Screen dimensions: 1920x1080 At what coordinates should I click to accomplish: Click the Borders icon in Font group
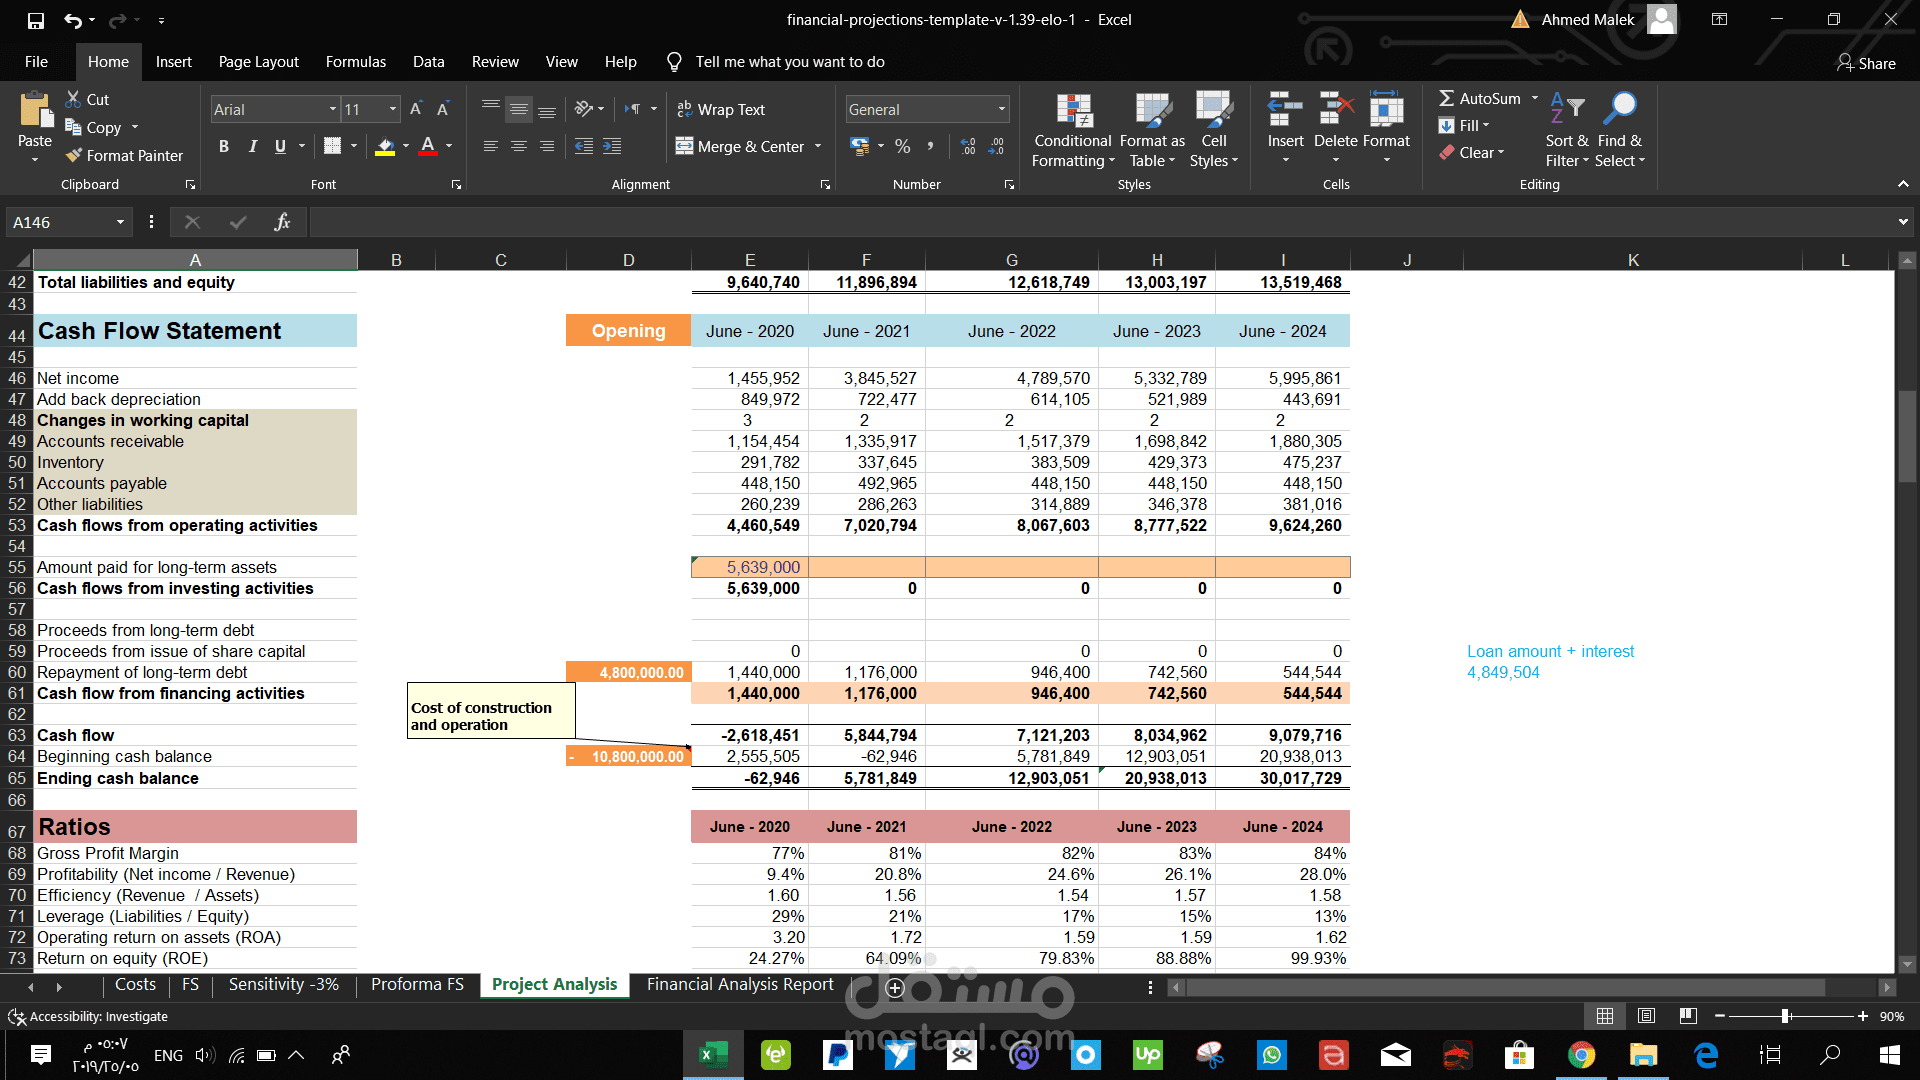coord(333,146)
